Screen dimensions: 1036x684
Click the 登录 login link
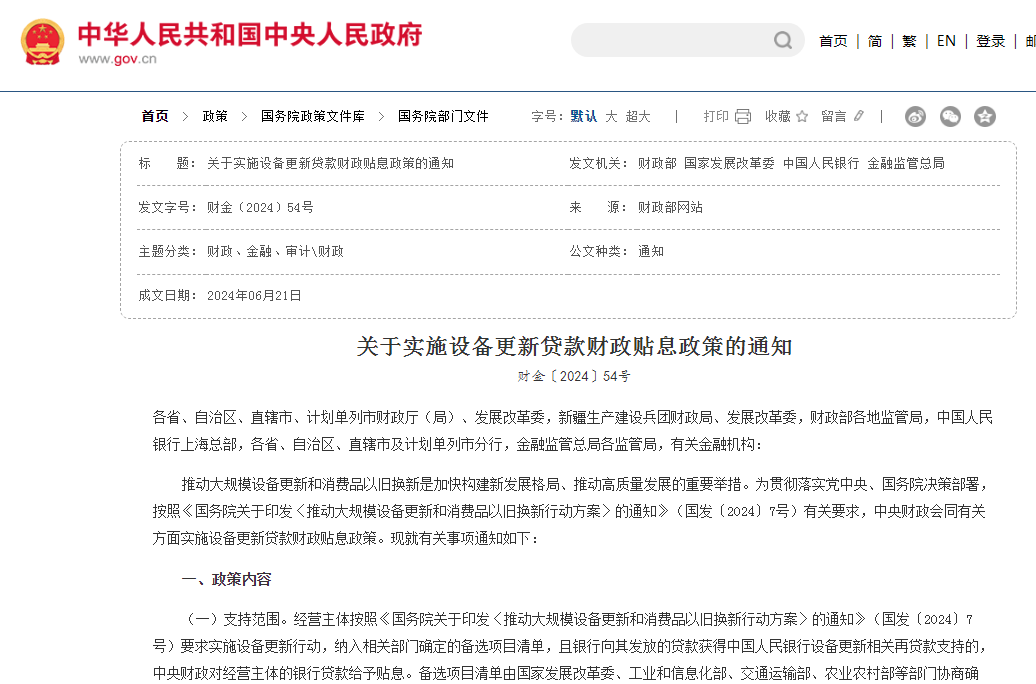point(991,41)
